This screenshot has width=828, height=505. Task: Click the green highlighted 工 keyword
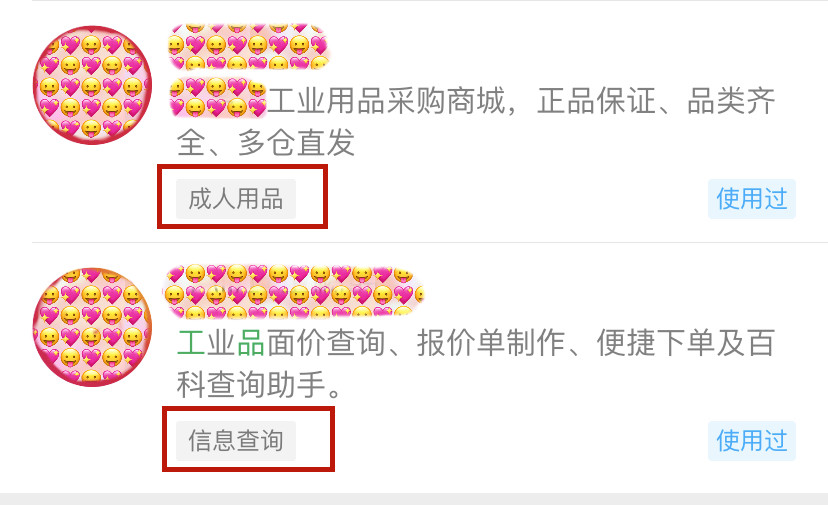pos(191,343)
